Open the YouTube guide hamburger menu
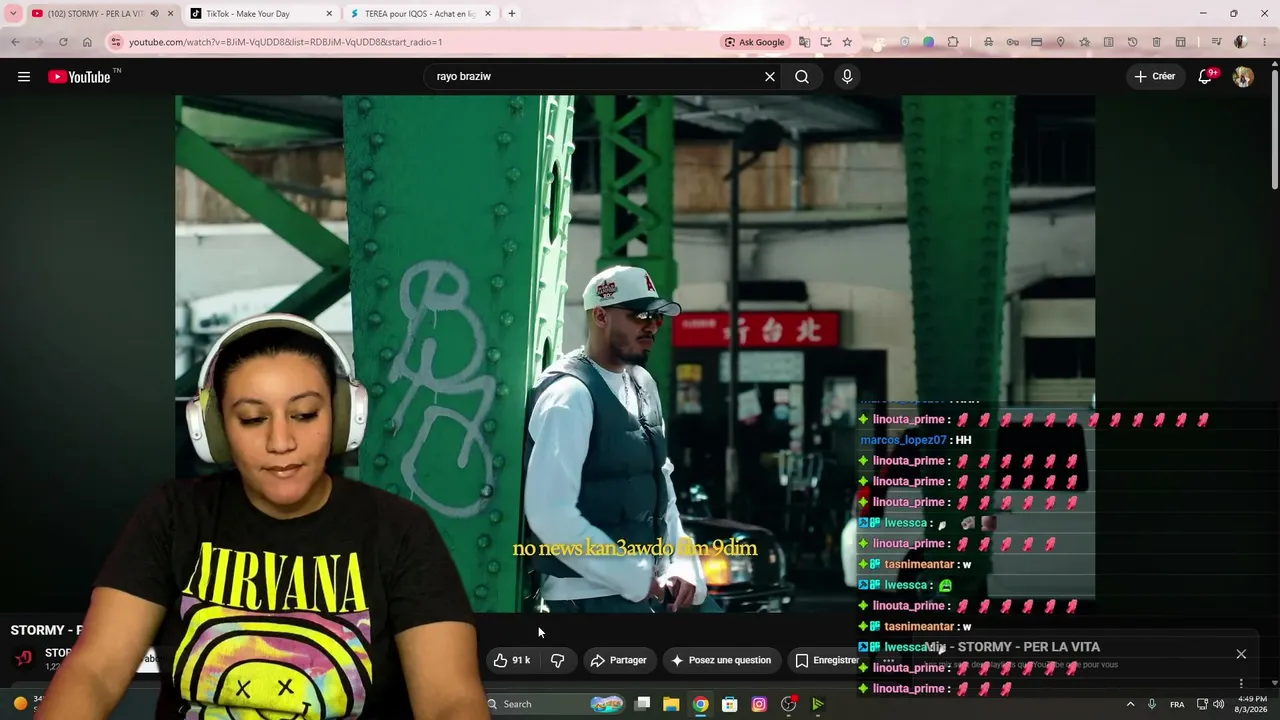1280x720 pixels. click(x=24, y=76)
